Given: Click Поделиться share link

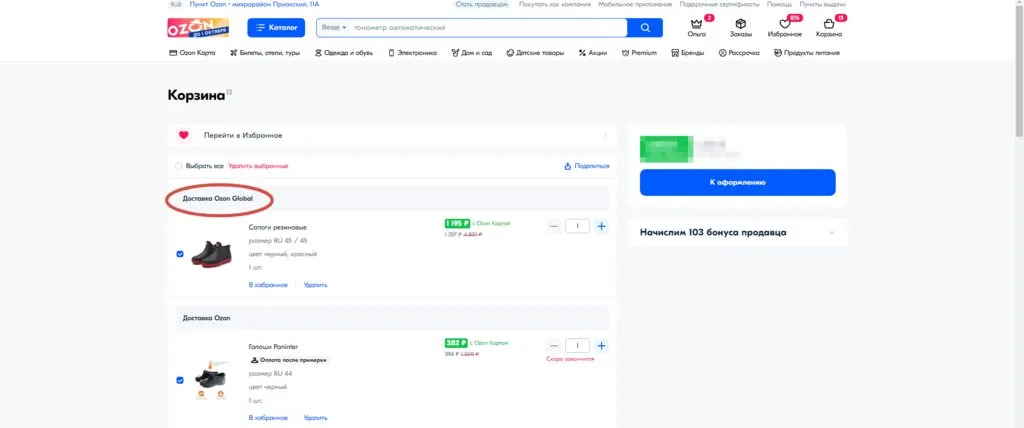Looking at the screenshot, I should (x=586, y=166).
